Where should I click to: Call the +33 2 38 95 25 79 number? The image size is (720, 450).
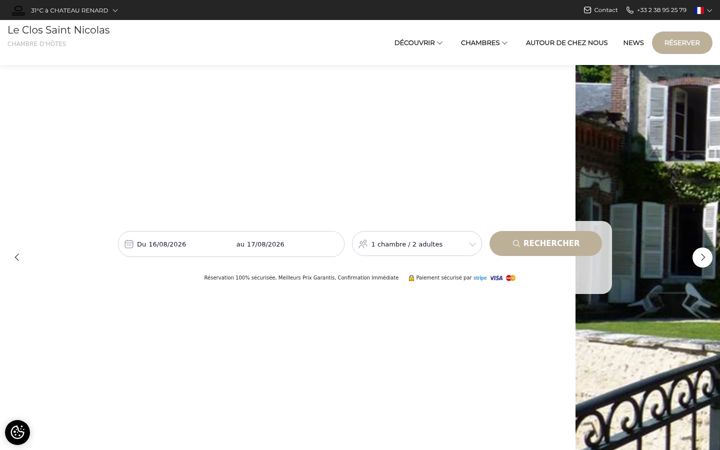point(661,10)
